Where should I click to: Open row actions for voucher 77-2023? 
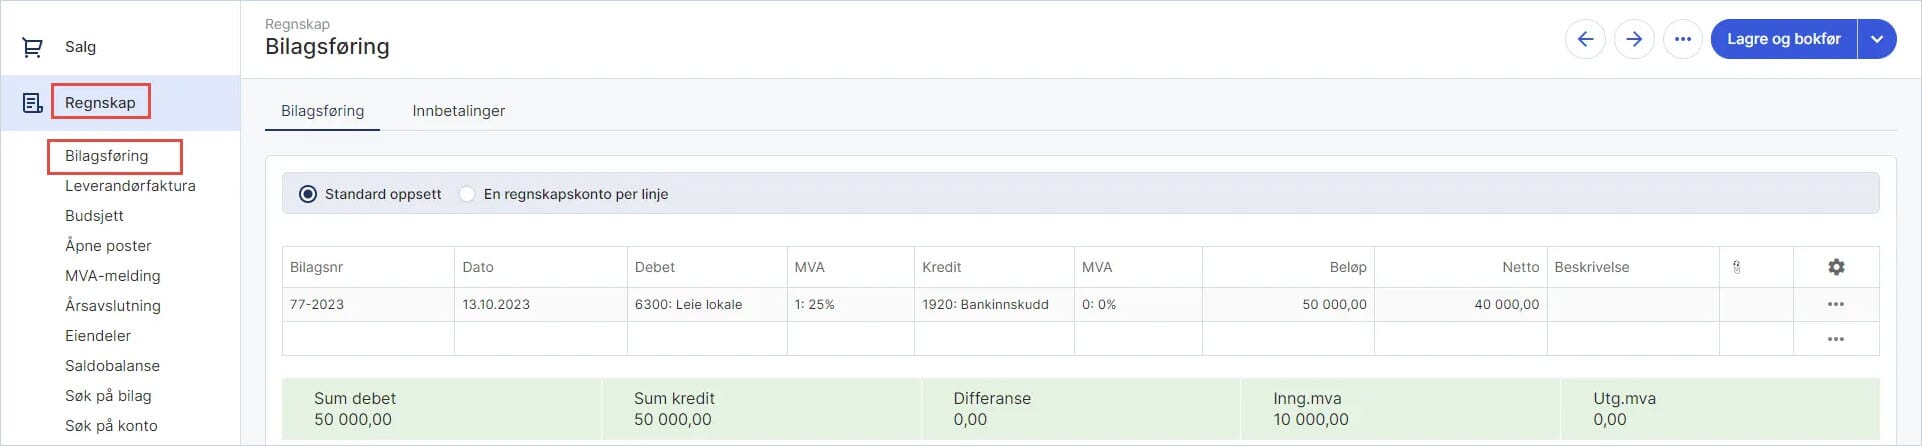tap(1836, 304)
